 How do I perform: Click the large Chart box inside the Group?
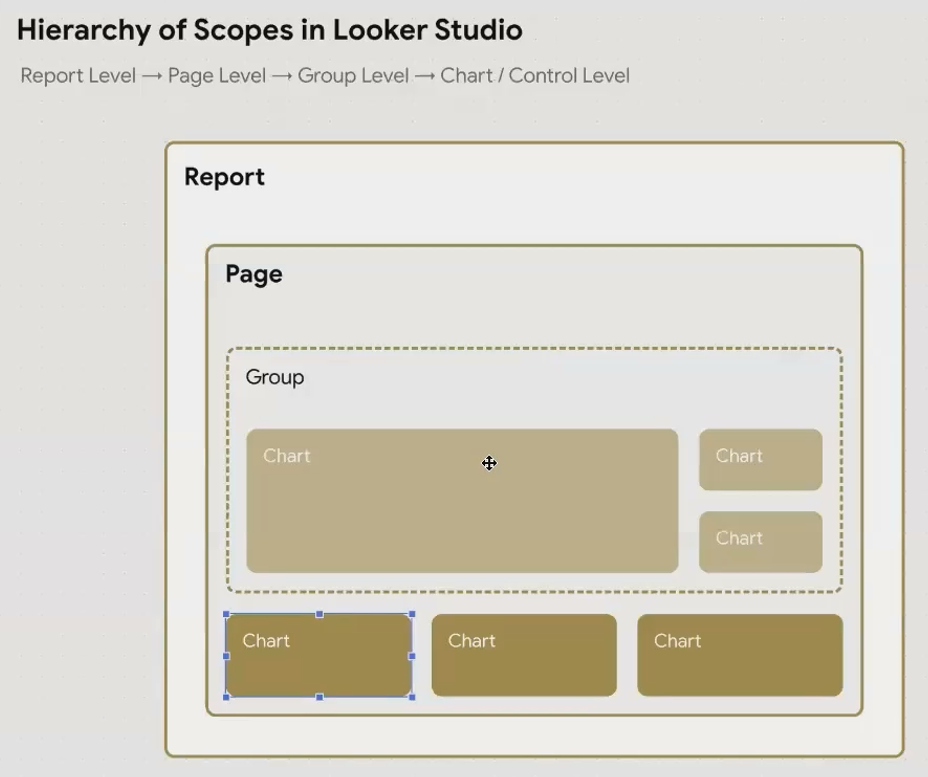462,501
